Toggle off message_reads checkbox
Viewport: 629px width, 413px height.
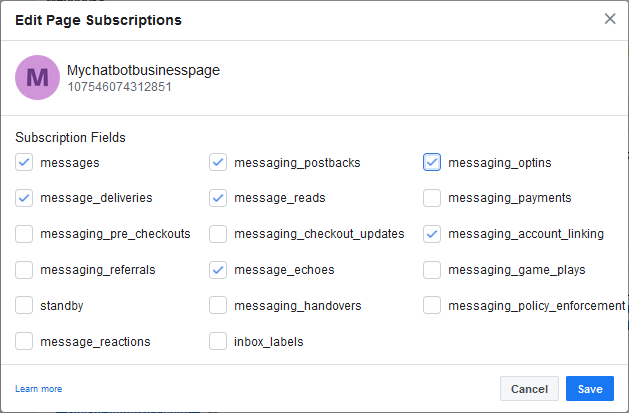[218, 198]
